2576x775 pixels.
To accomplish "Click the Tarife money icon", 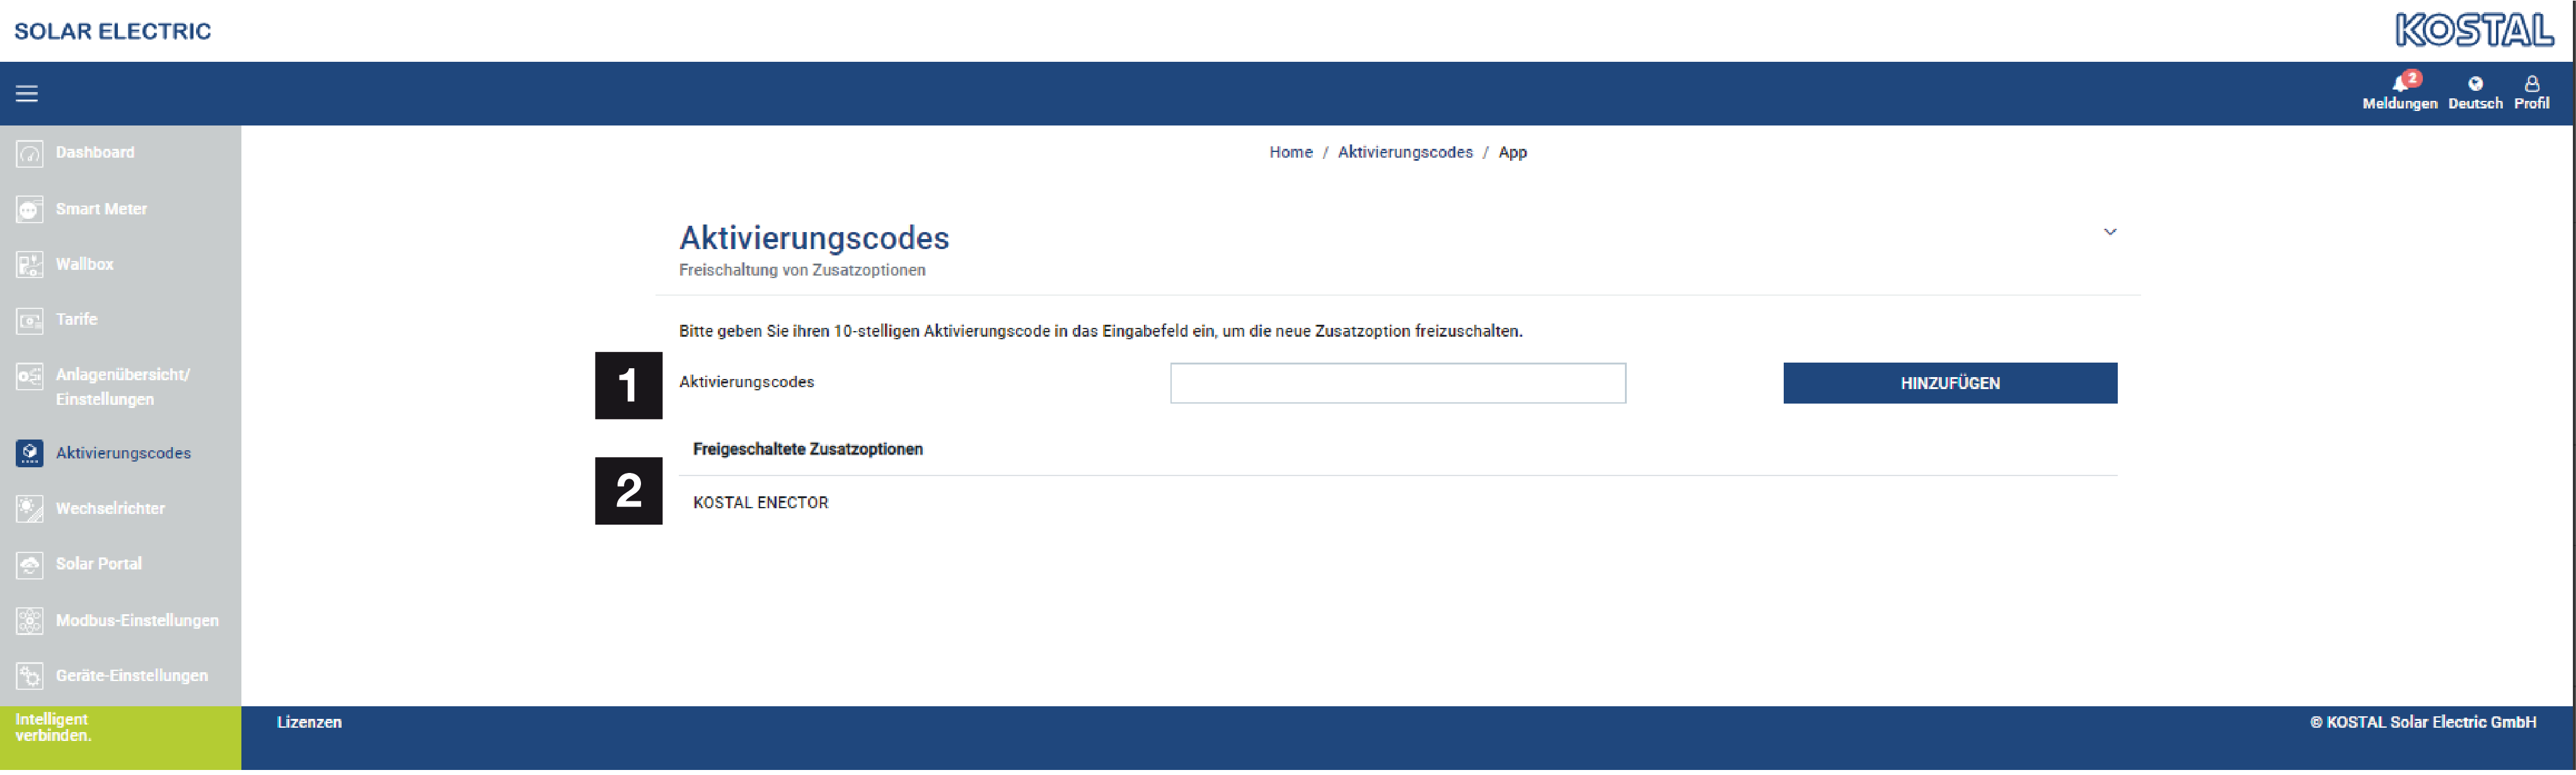I will click(x=30, y=321).
